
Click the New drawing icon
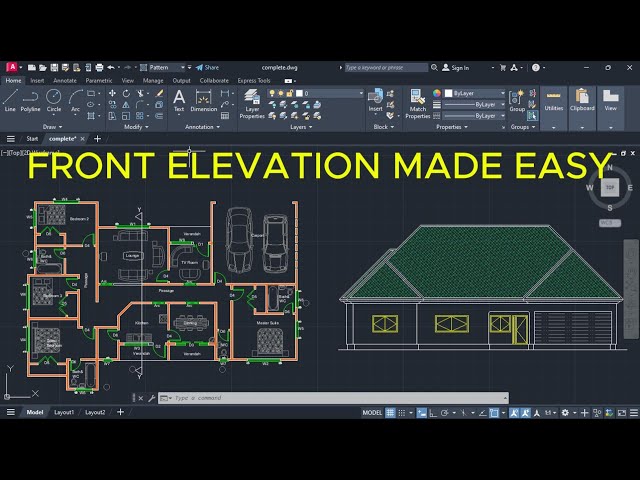32,67
